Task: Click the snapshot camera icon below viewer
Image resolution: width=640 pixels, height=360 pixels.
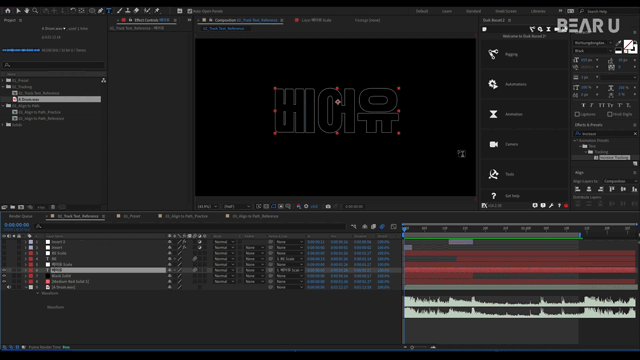Action: pos(328,207)
